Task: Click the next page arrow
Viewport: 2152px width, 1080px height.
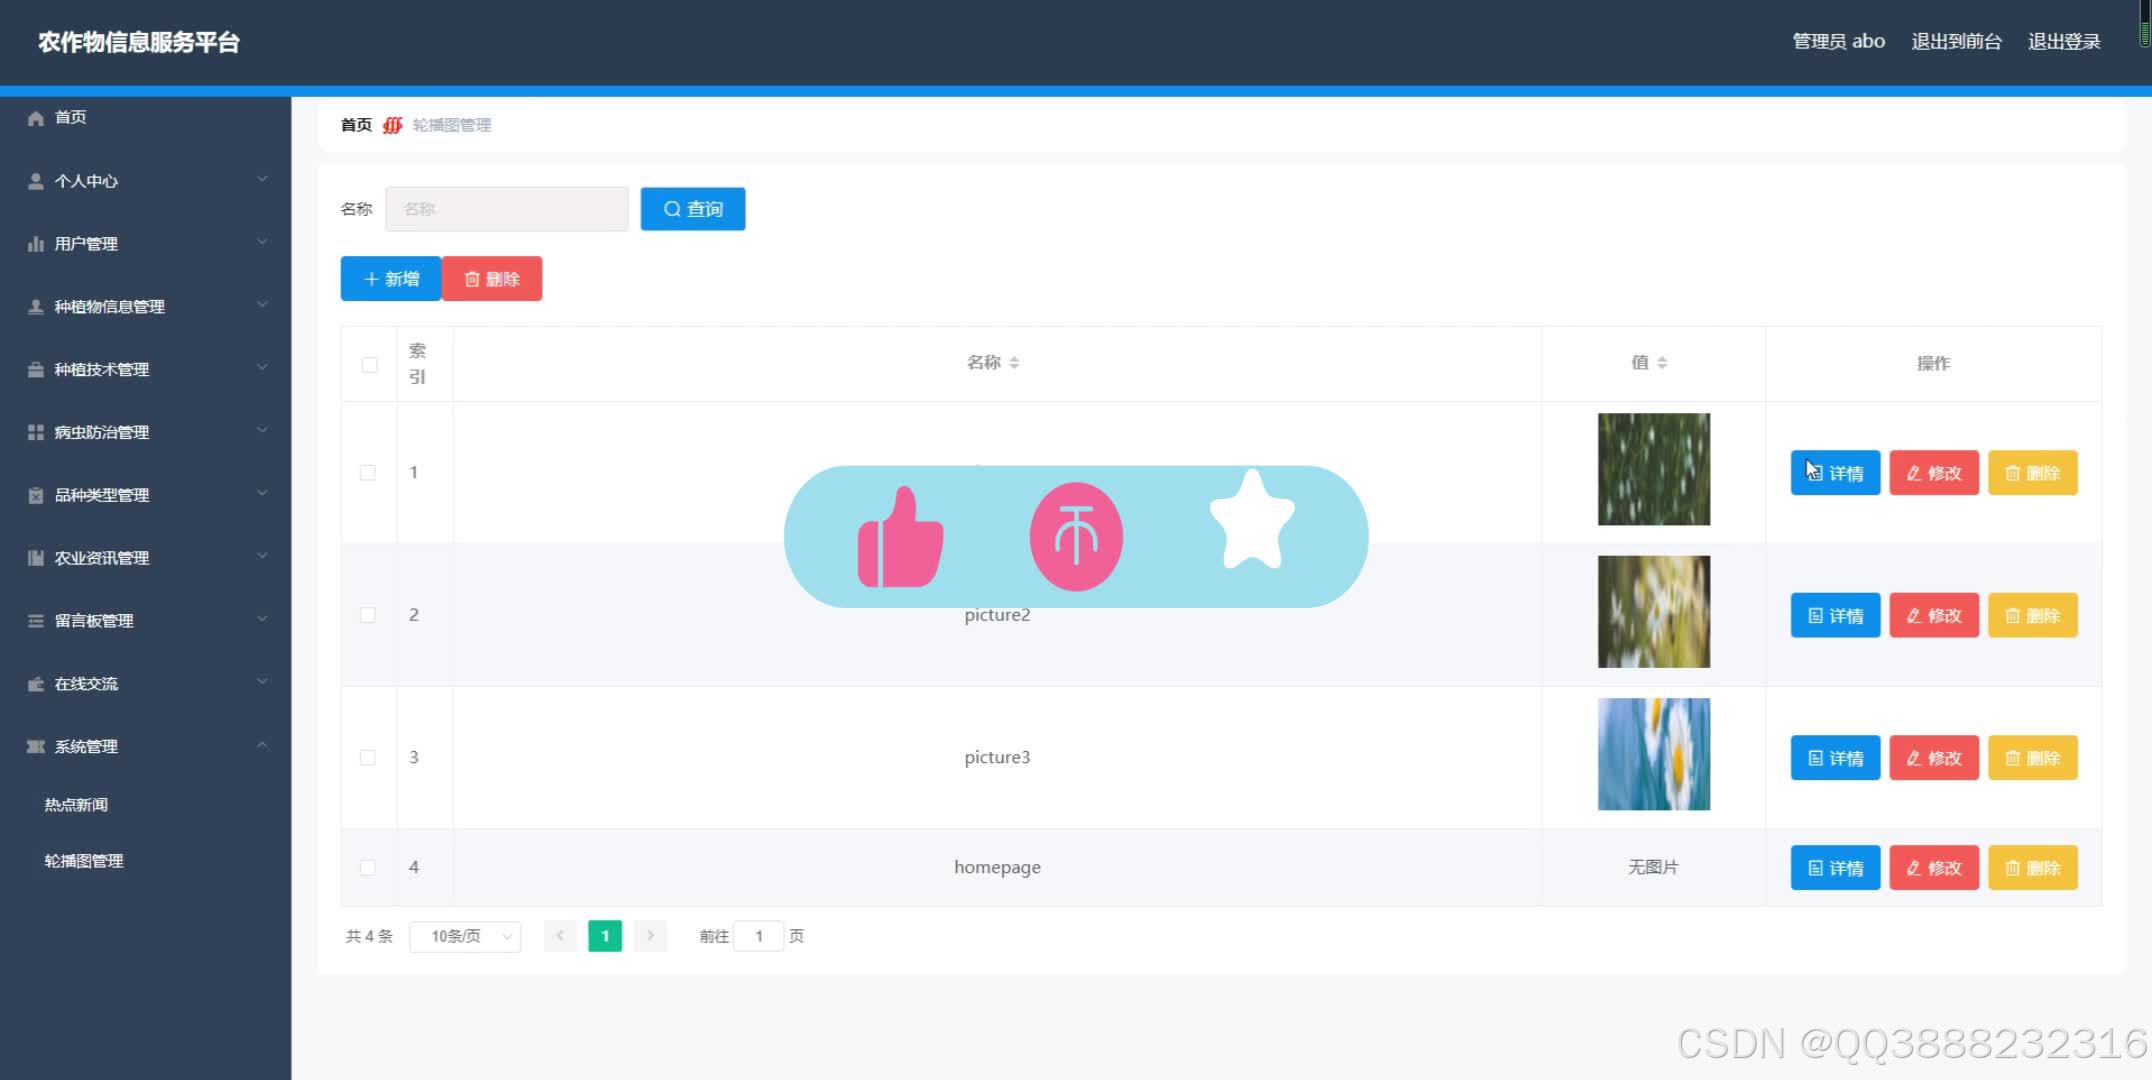Action: pyautogui.click(x=650, y=936)
